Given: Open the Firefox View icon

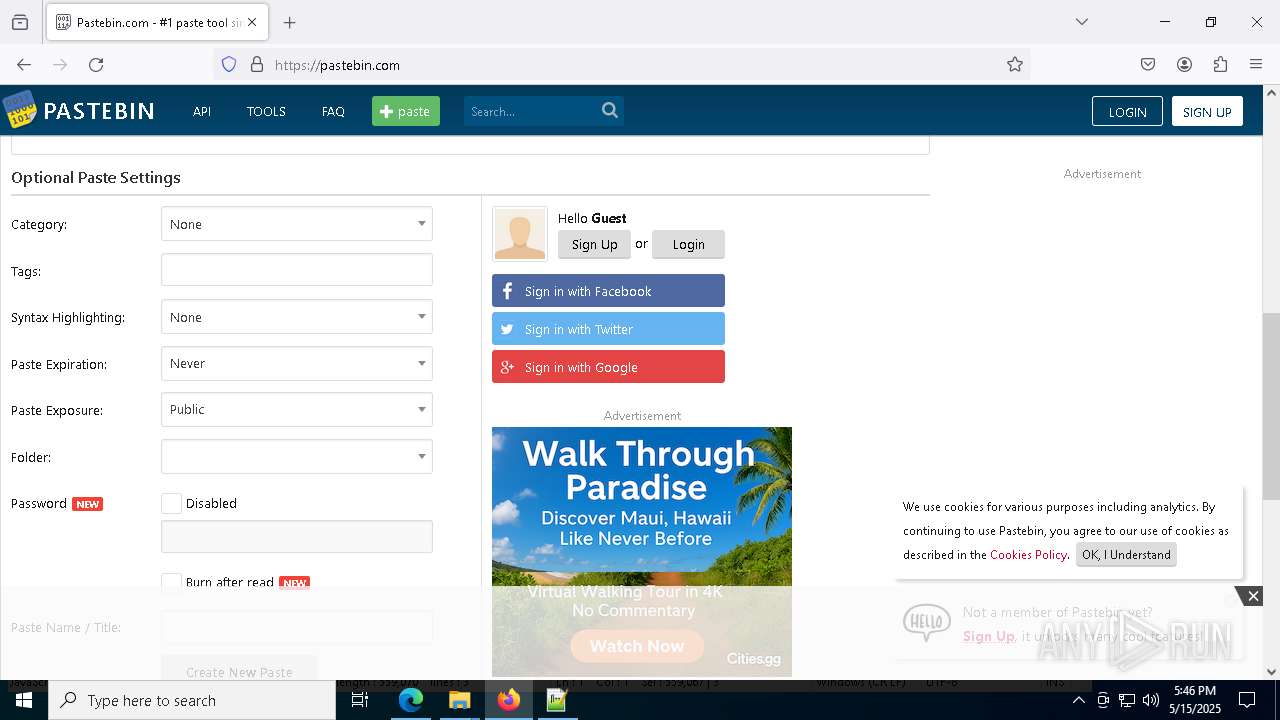Looking at the screenshot, I should tap(20, 22).
